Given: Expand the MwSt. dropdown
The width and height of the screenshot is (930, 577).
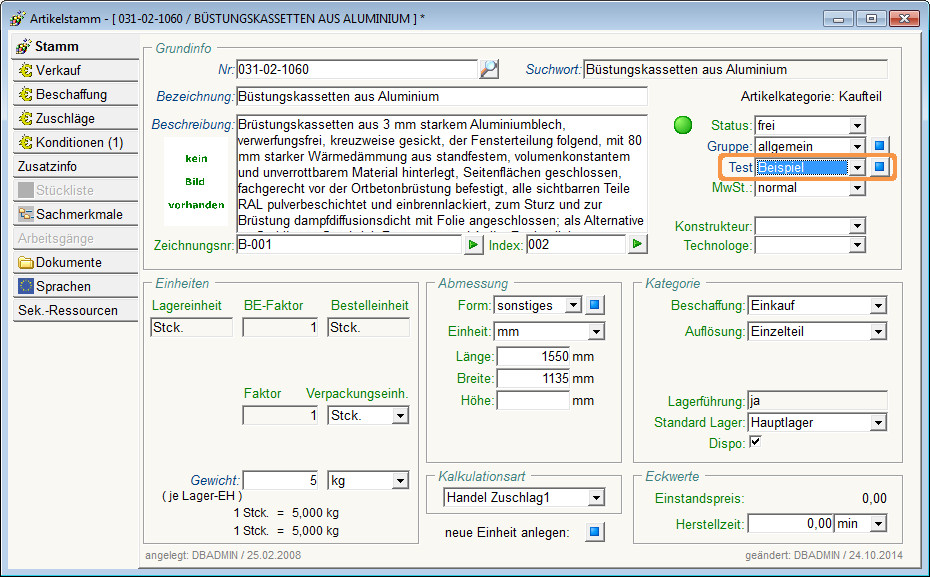Looking at the screenshot, I should pos(857,189).
